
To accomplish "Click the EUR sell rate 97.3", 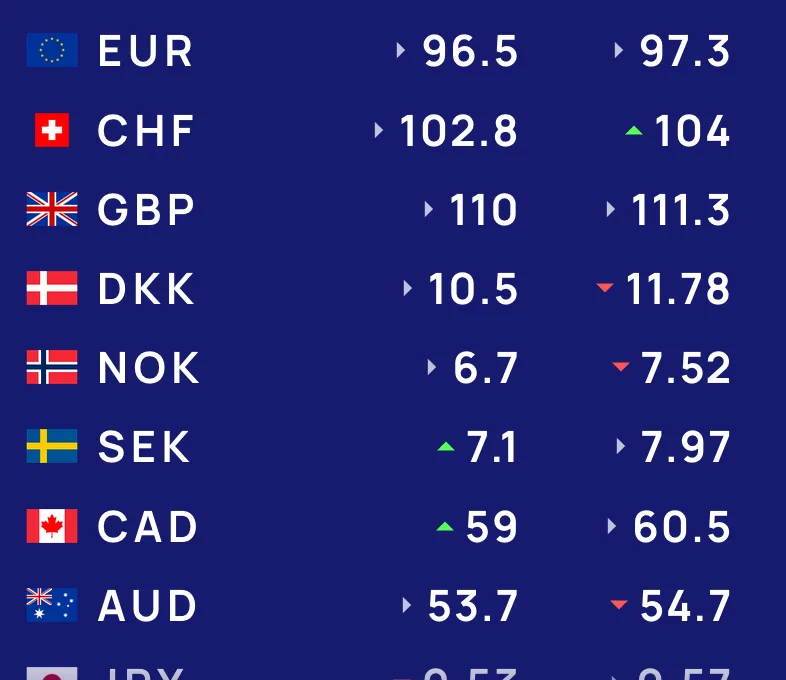I will (x=685, y=51).
